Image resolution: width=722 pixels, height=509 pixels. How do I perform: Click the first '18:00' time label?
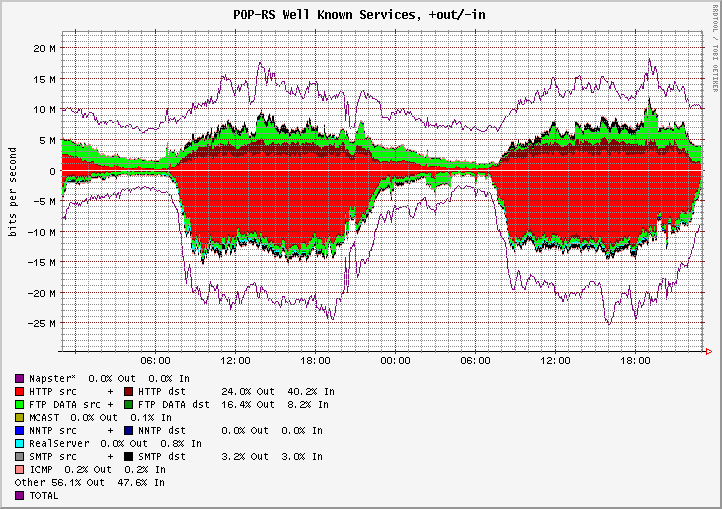[315, 360]
